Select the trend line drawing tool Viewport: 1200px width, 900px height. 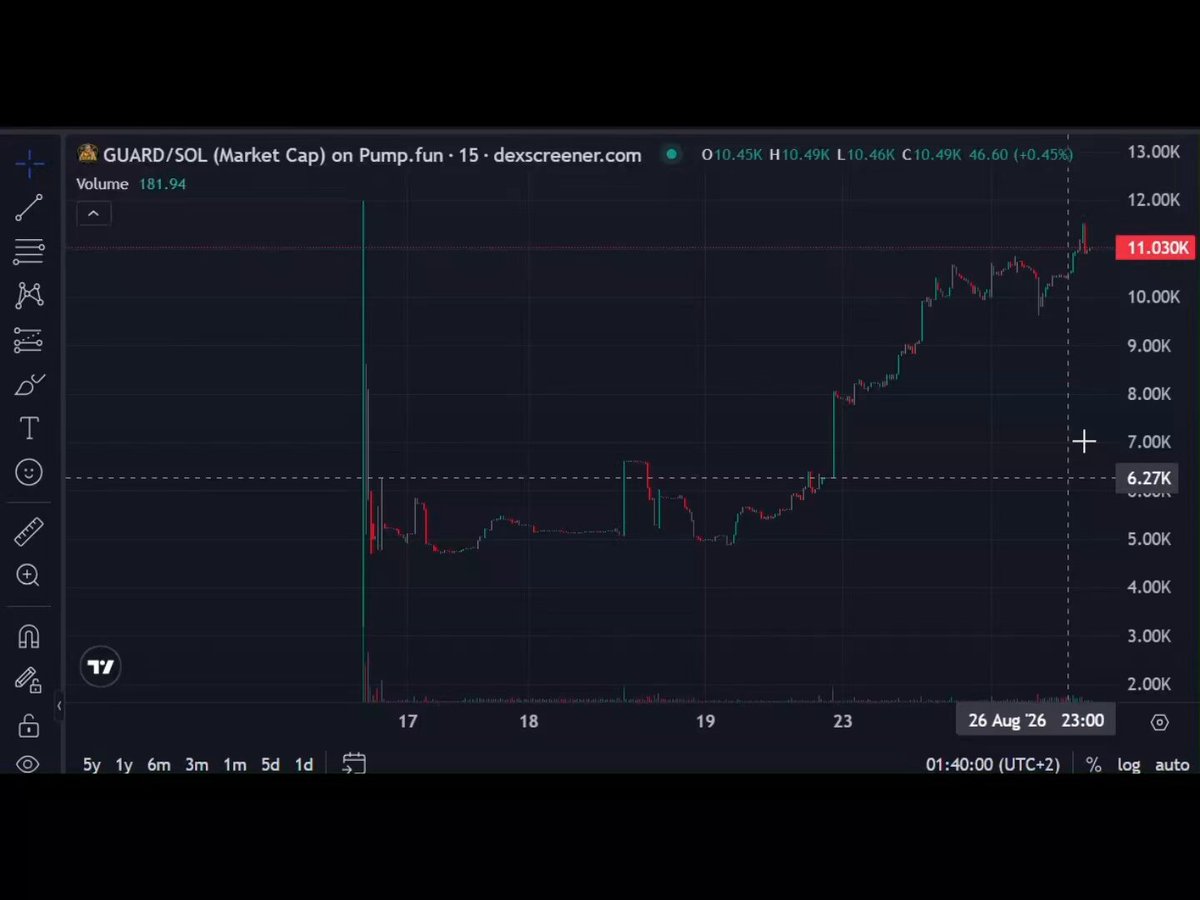pyautogui.click(x=29, y=208)
